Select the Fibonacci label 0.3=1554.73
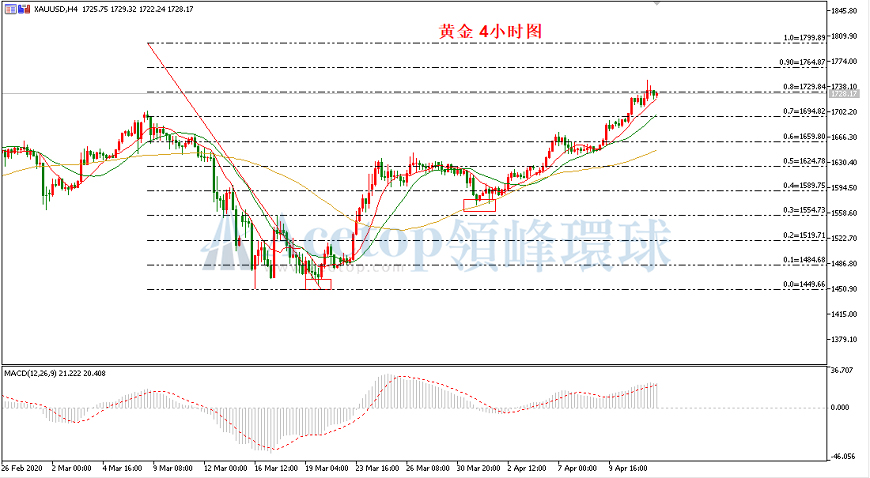 (x=805, y=210)
